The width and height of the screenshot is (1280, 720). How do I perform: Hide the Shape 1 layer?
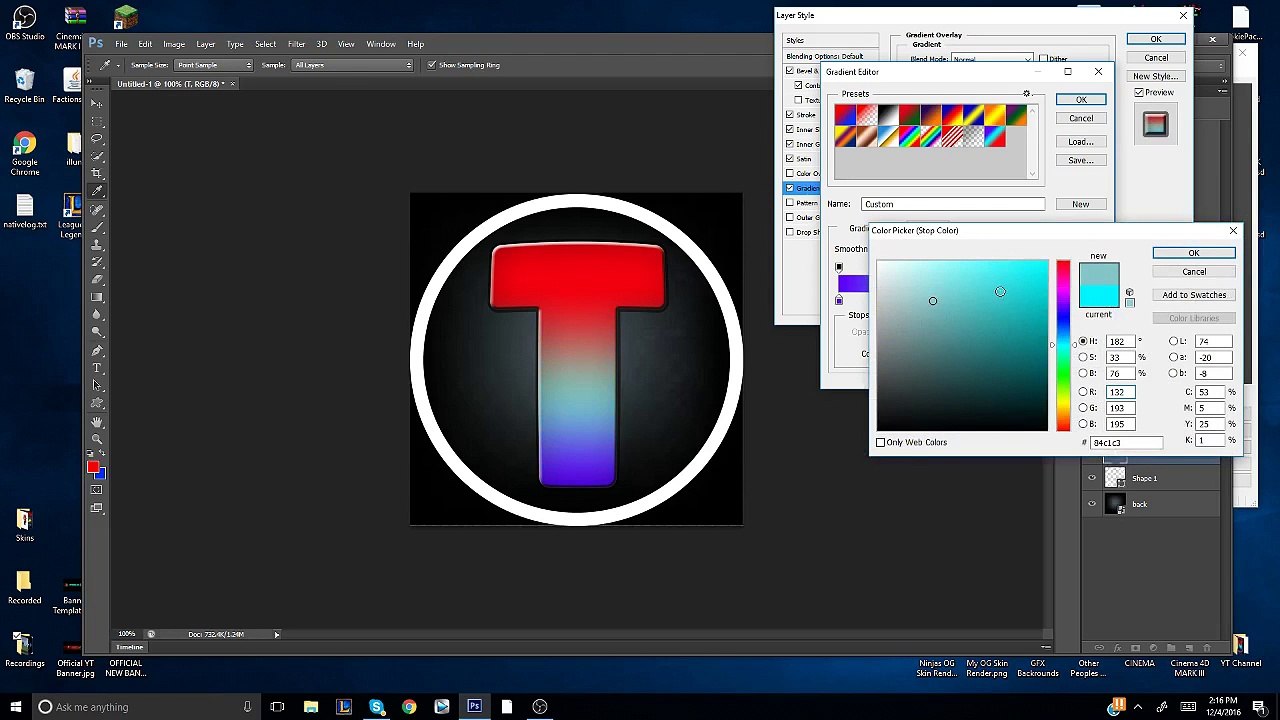click(1092, 478)
